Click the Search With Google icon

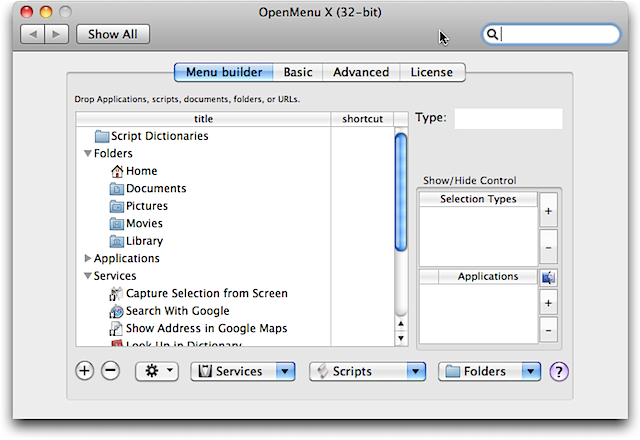(x=116, y=311)
